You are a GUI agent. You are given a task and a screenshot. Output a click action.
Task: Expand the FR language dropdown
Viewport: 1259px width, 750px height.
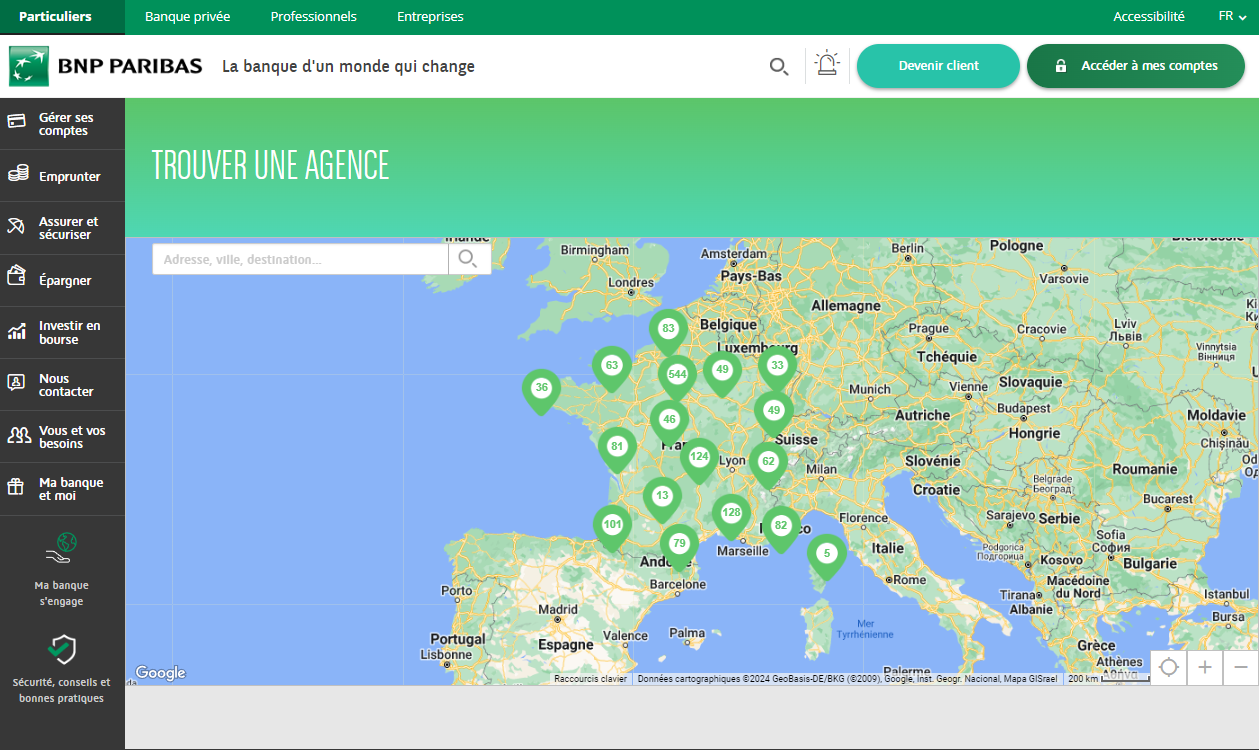click(1232, 17)
